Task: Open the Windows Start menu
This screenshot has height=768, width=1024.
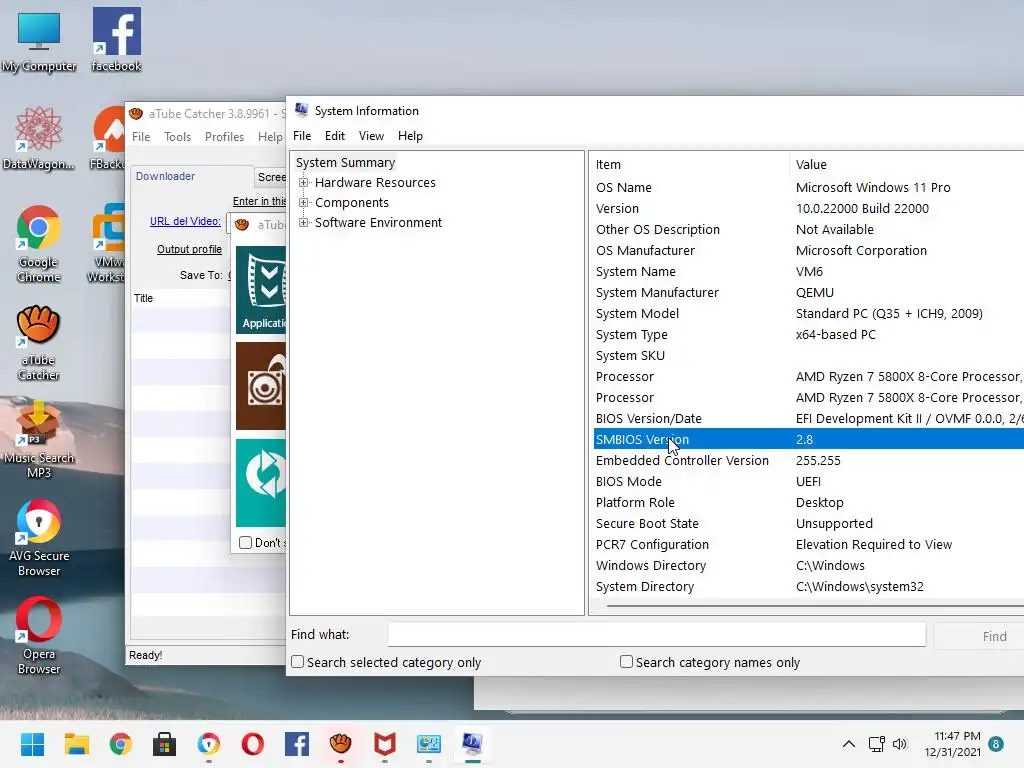Action: (32, 744)
